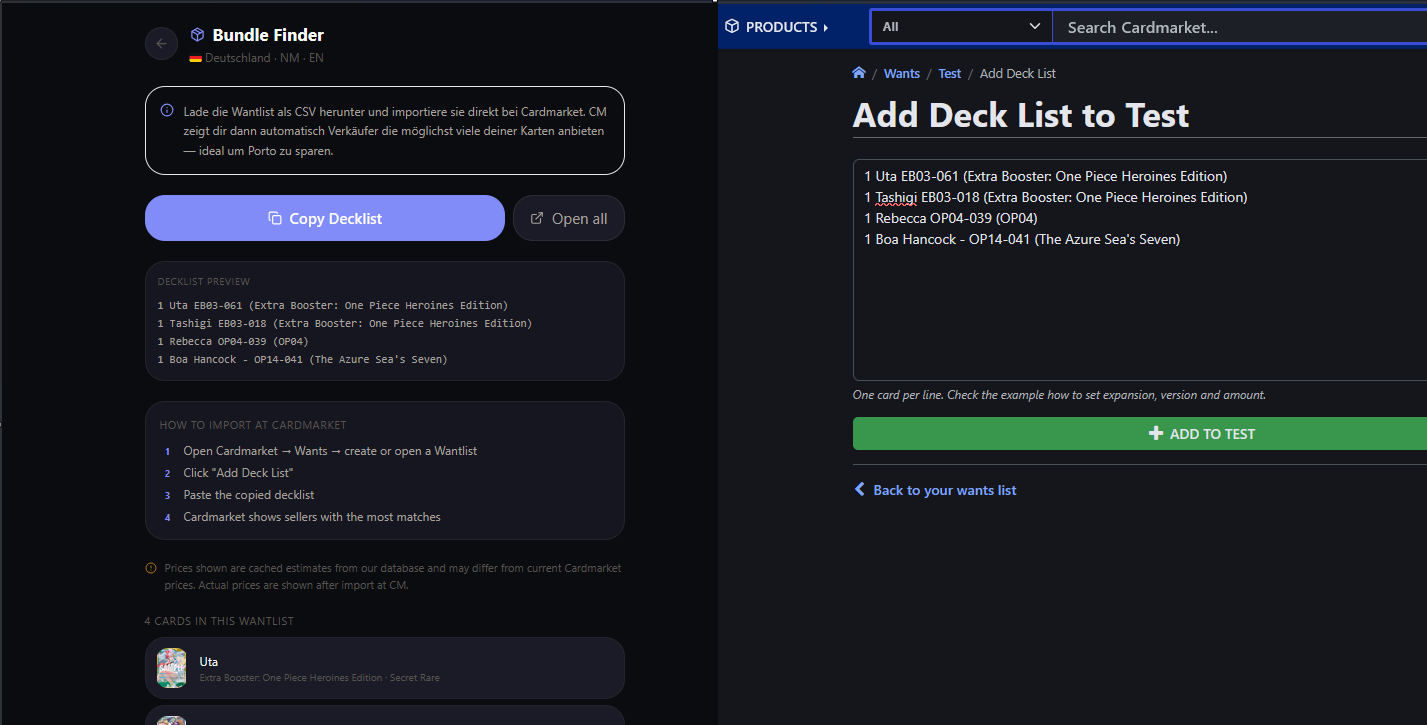The height and width of the screenshot is (725, 1427).
Task: Click the back arrow beside Bundle Finder
Action: point(161,43)
